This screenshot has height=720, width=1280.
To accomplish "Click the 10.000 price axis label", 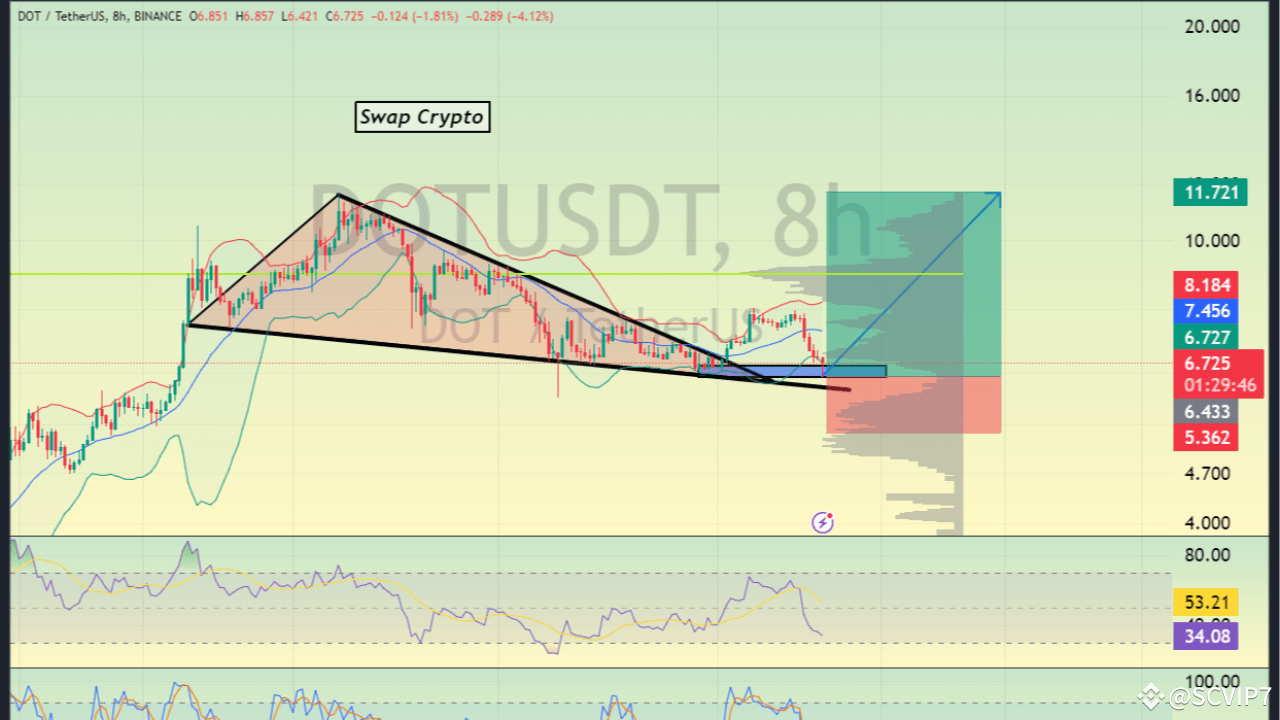I will [1212, 241].
